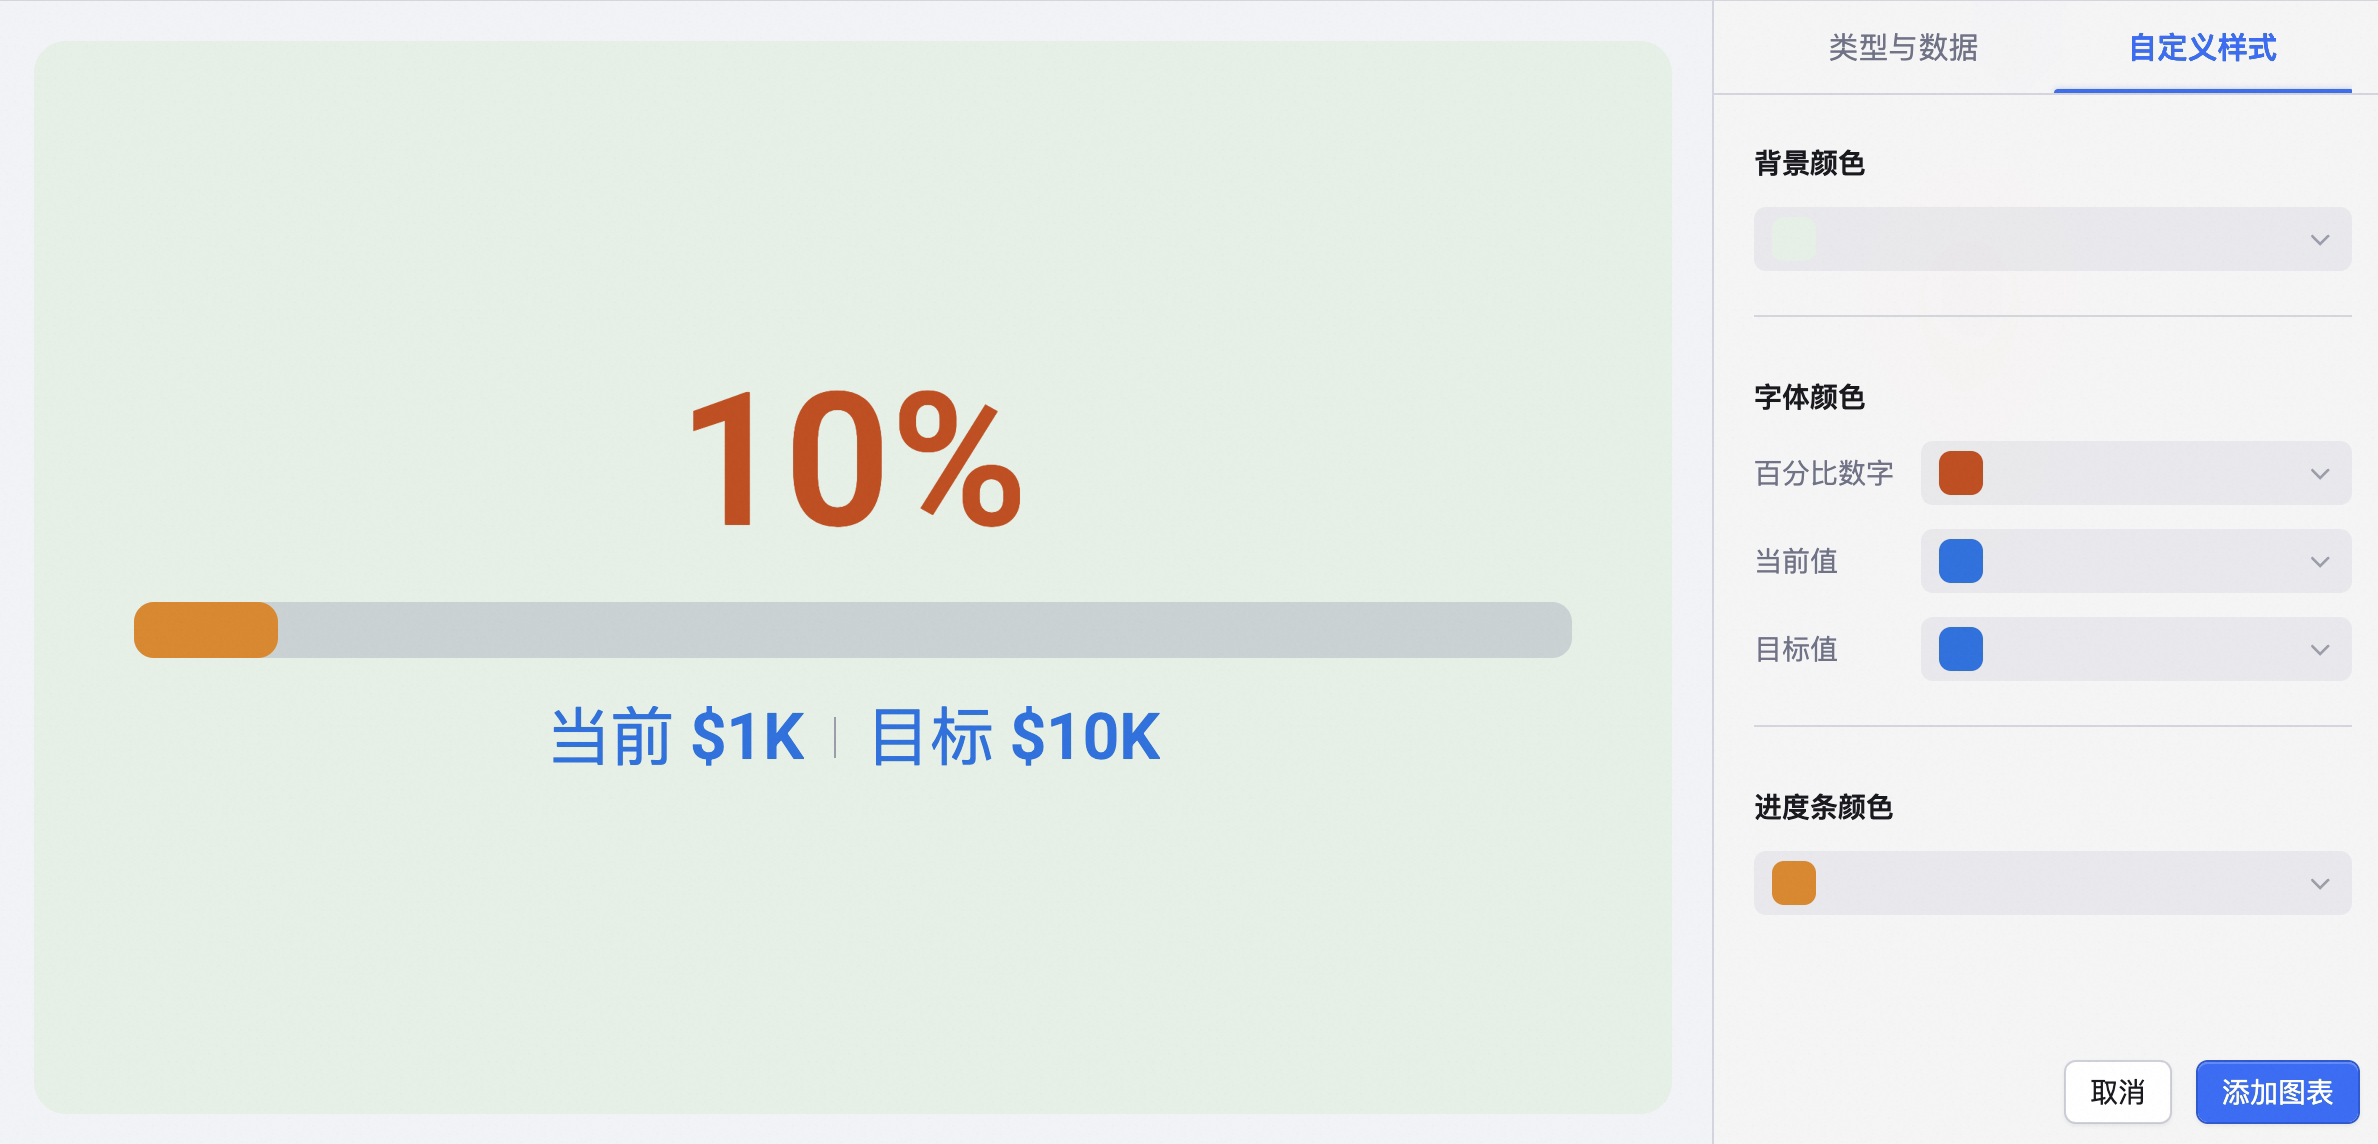Click the 进度条颜色 selector field
This screenshot has height=1144, width=2378.
(2052, 883)
